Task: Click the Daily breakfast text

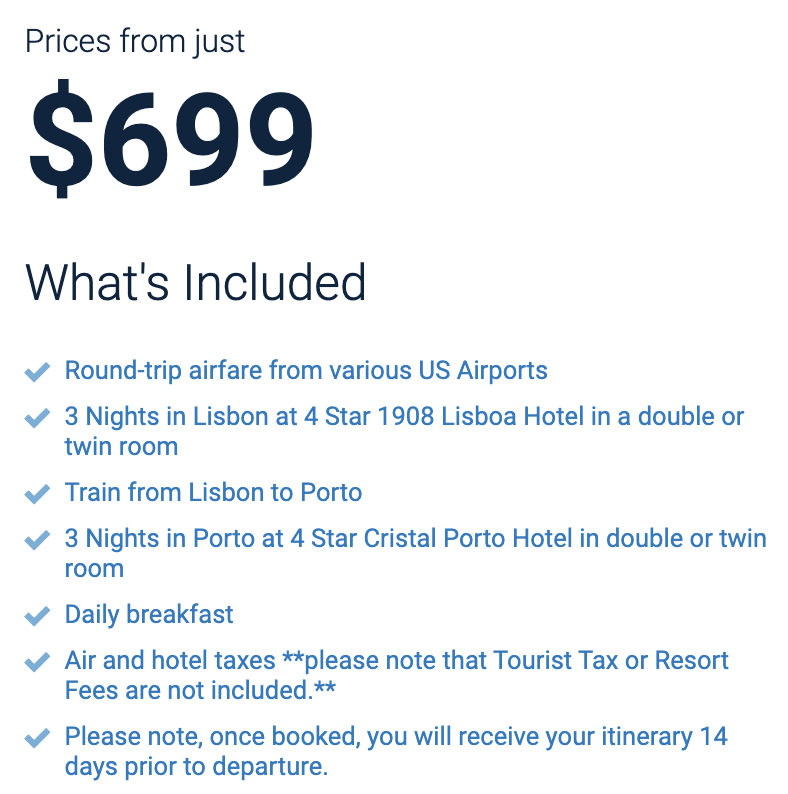Action: tap(149, 614)
